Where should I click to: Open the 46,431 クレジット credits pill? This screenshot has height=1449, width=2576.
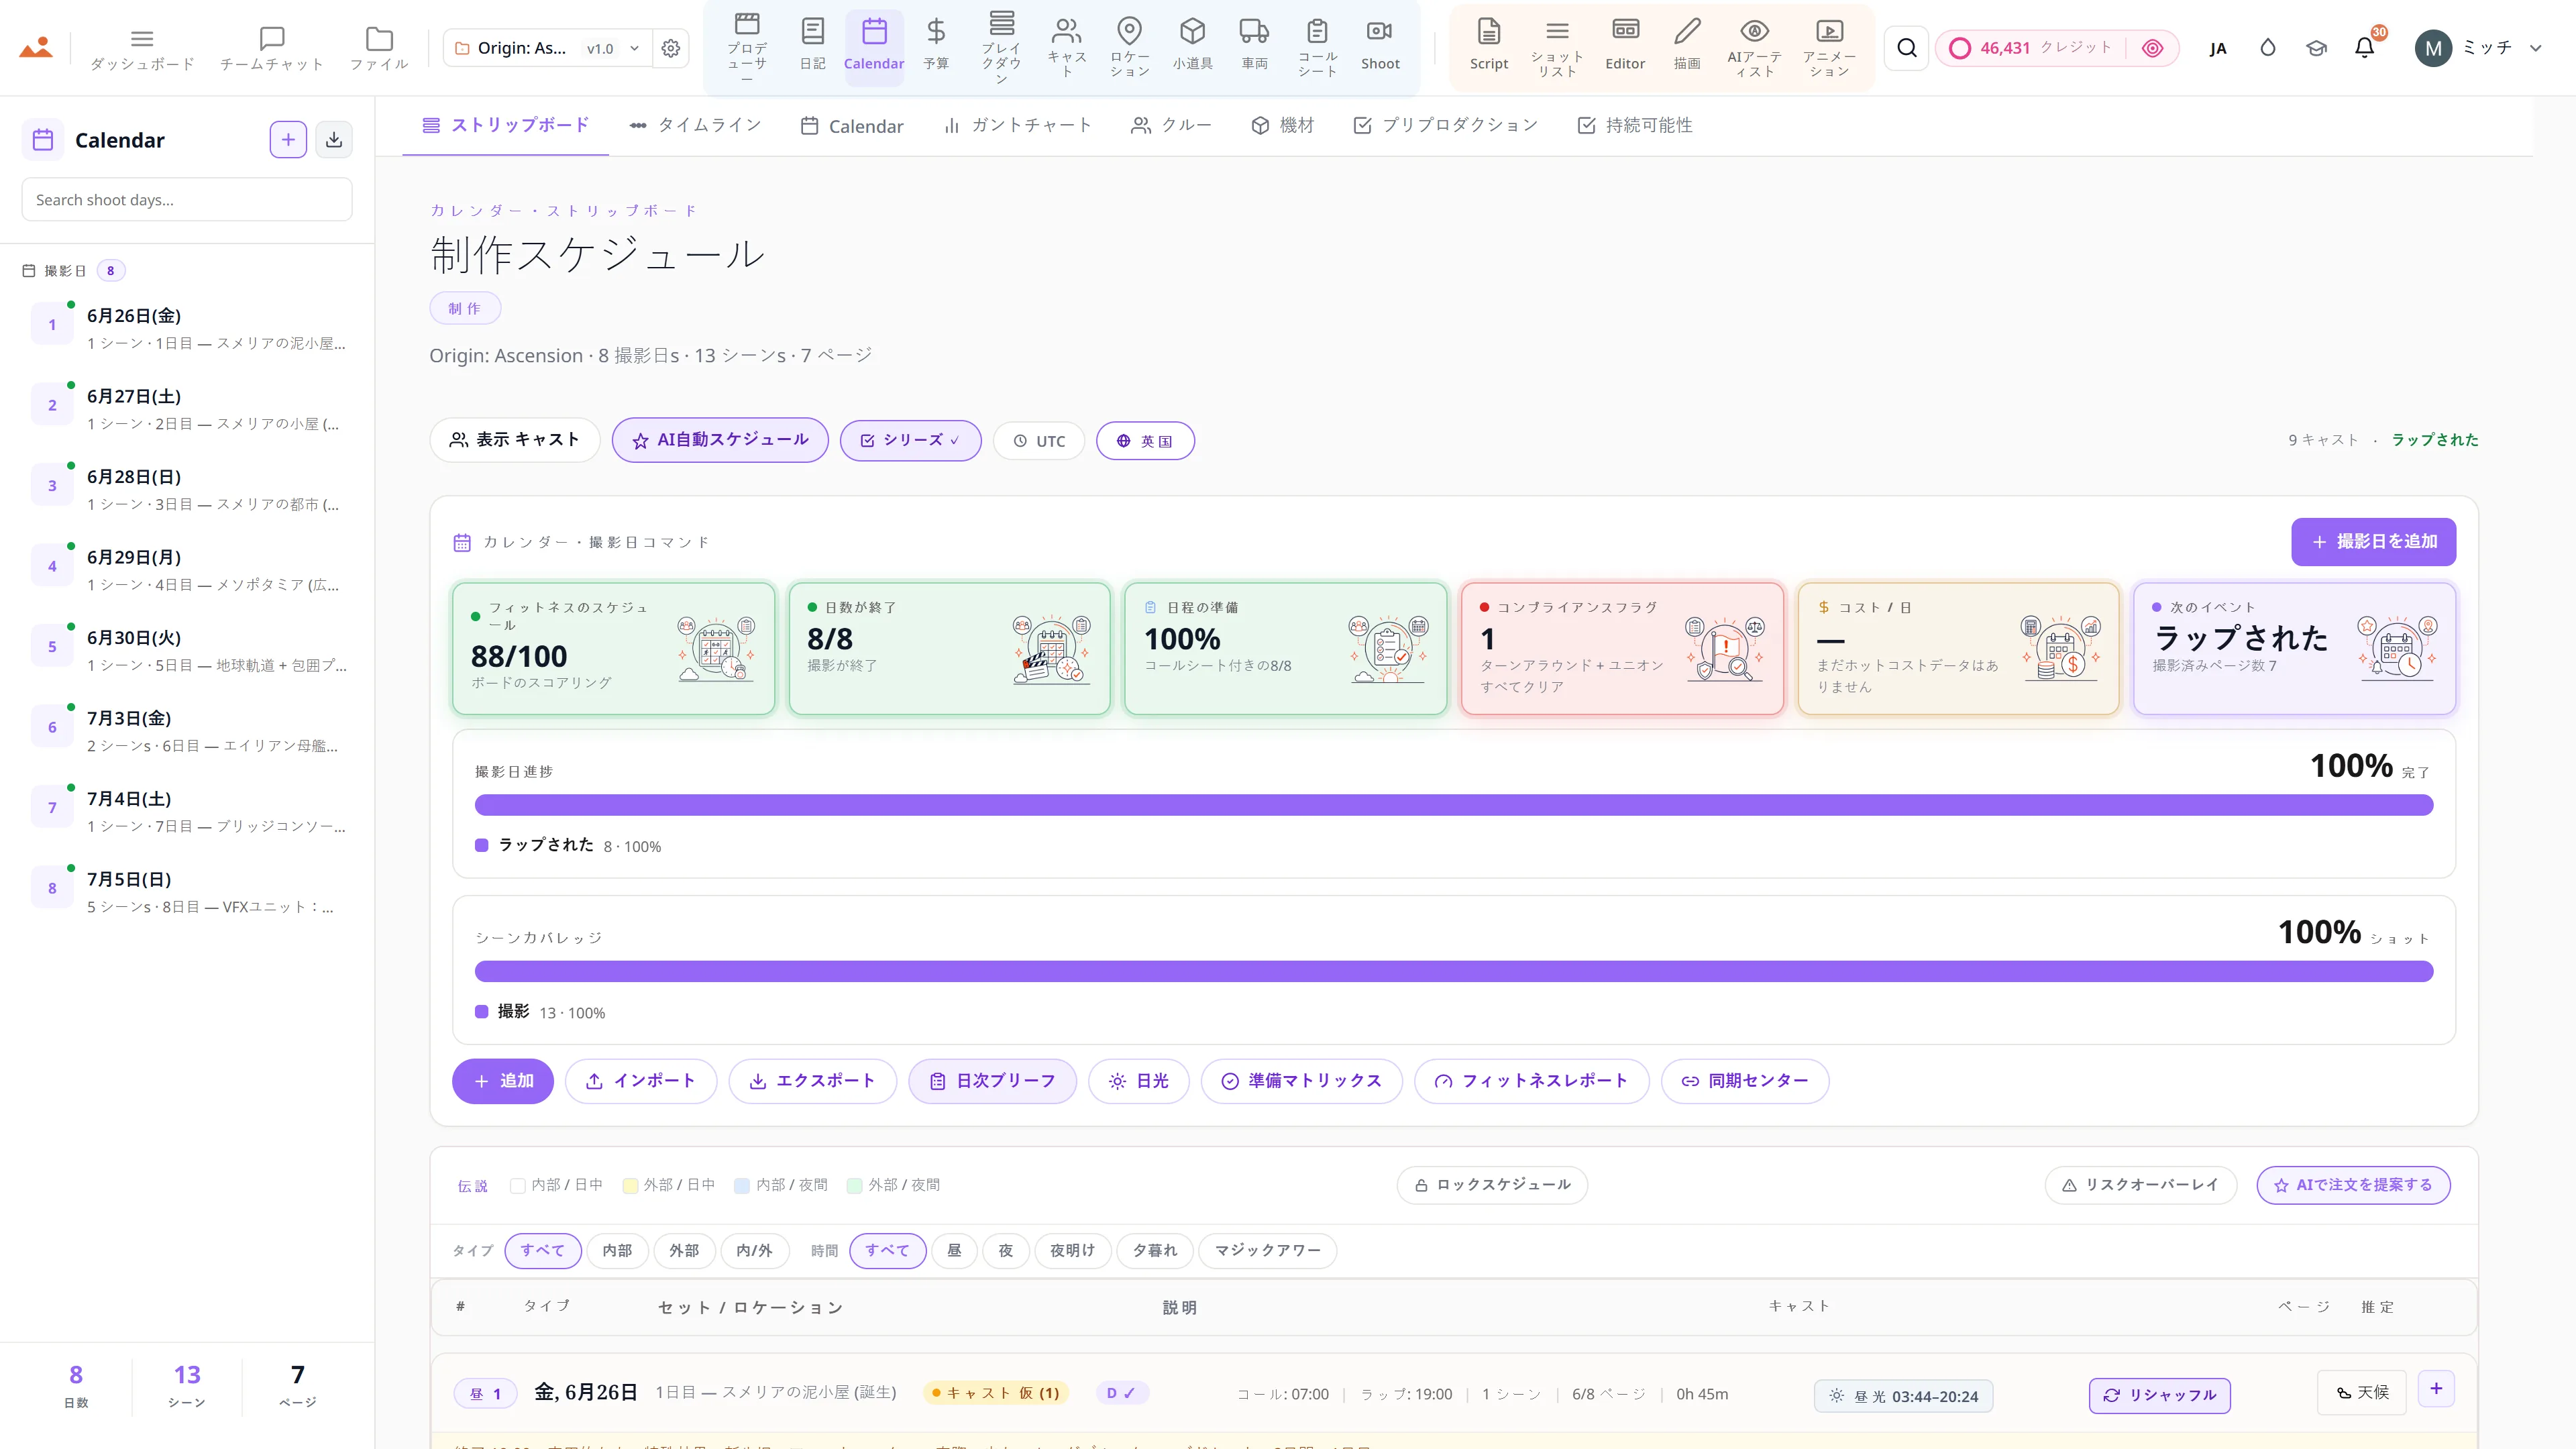pos(2056,48)
